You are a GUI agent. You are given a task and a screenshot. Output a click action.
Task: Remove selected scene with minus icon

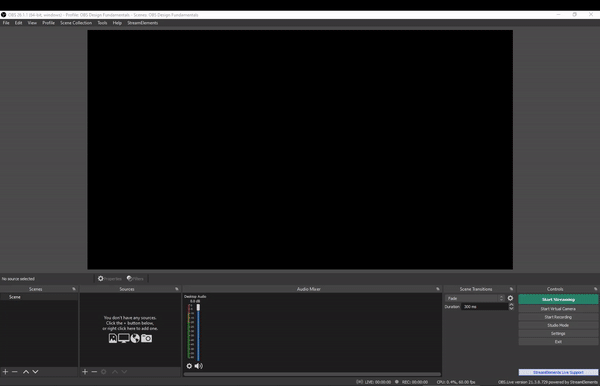pos(15,371)
